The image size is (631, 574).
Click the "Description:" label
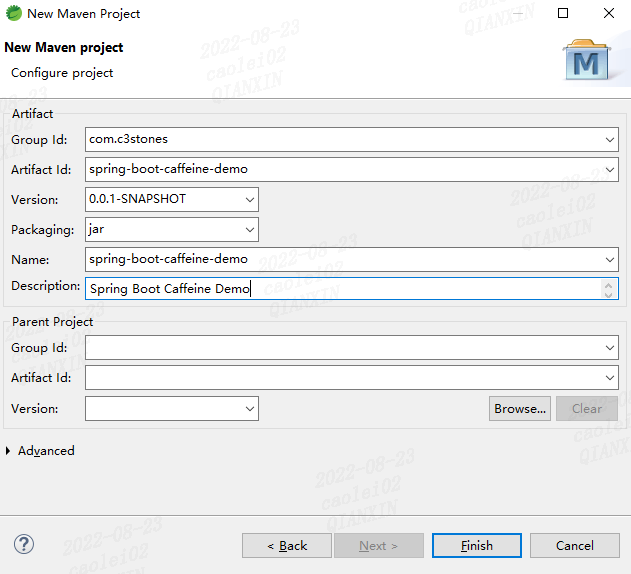click(x=45, y=286)
